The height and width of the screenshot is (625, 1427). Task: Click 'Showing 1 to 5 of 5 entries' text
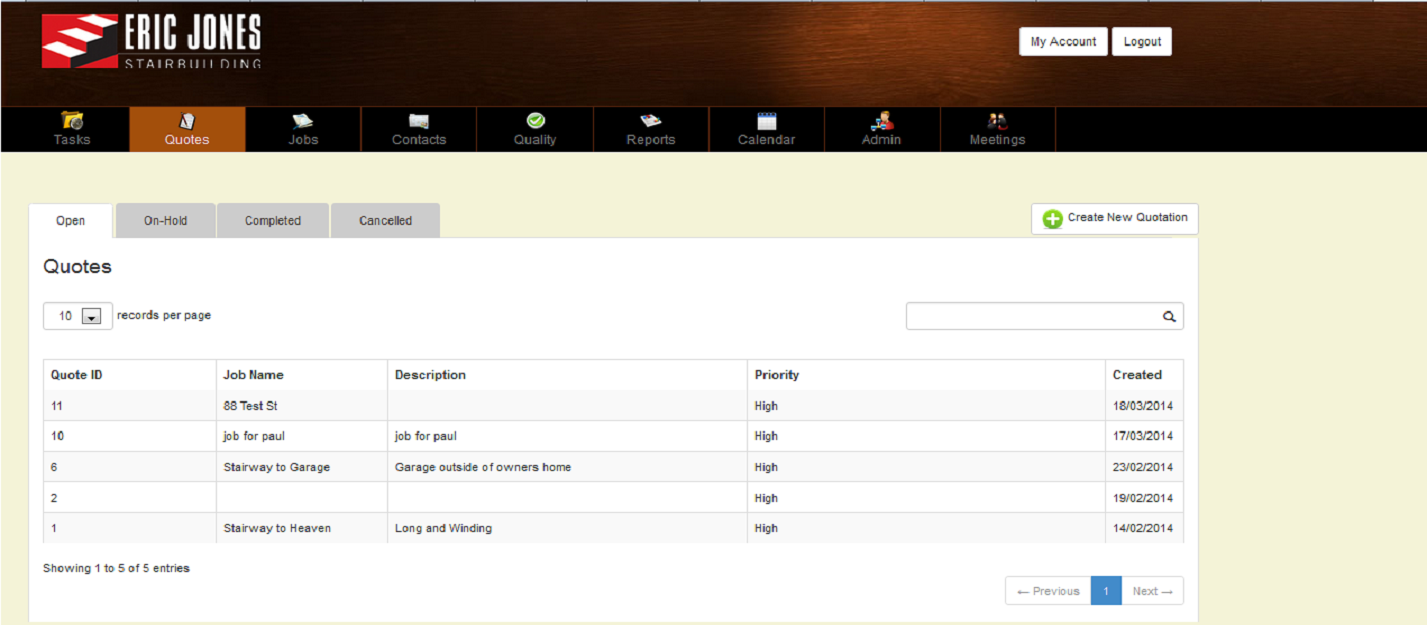pyautogui.click(x=116, y=568)
